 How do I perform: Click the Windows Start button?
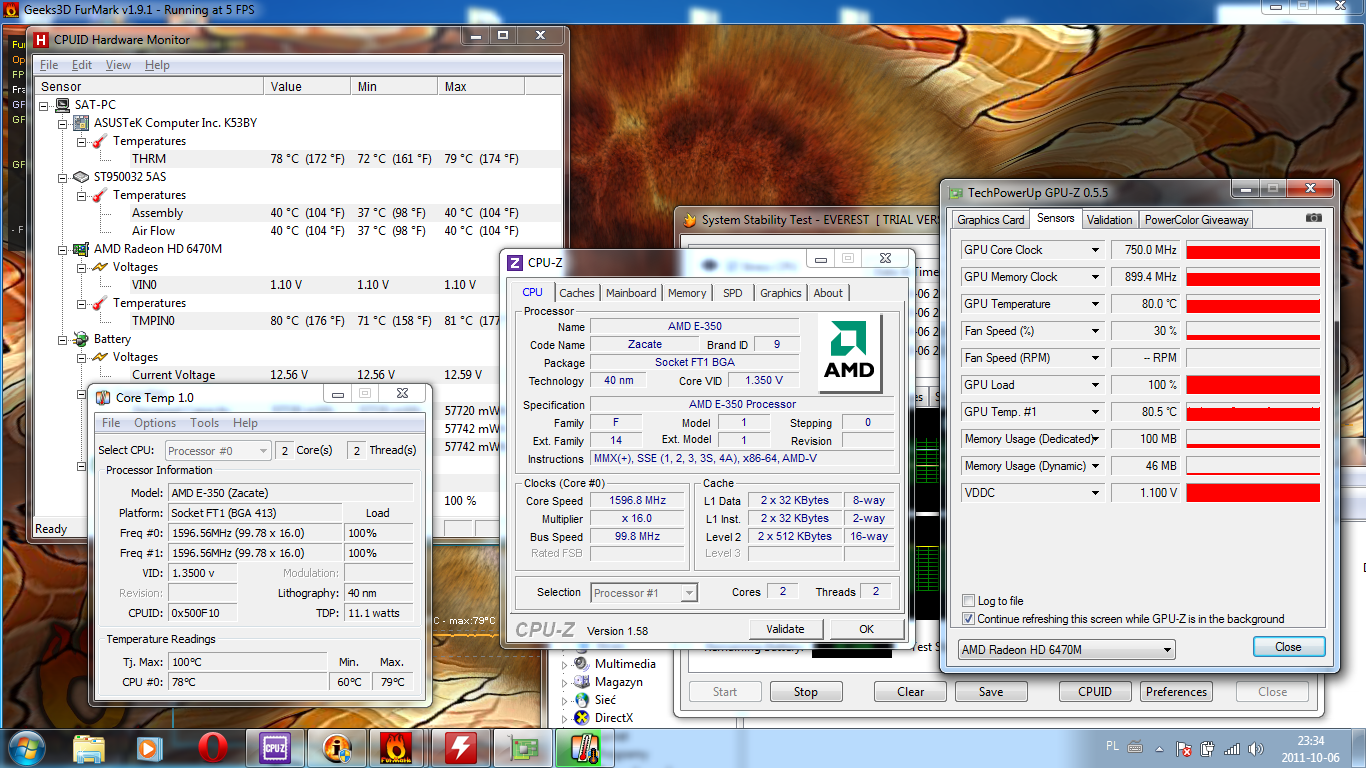[26, 748]
